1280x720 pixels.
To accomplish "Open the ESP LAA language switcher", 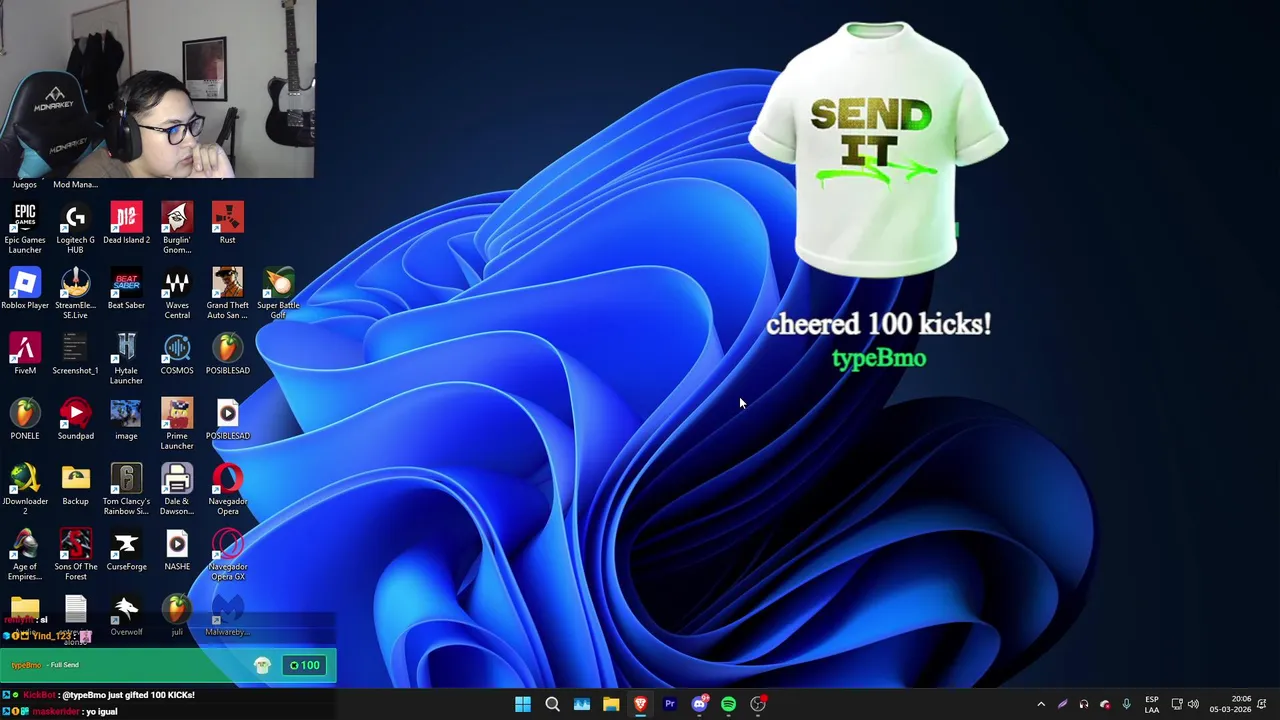I will (1152, 704).
